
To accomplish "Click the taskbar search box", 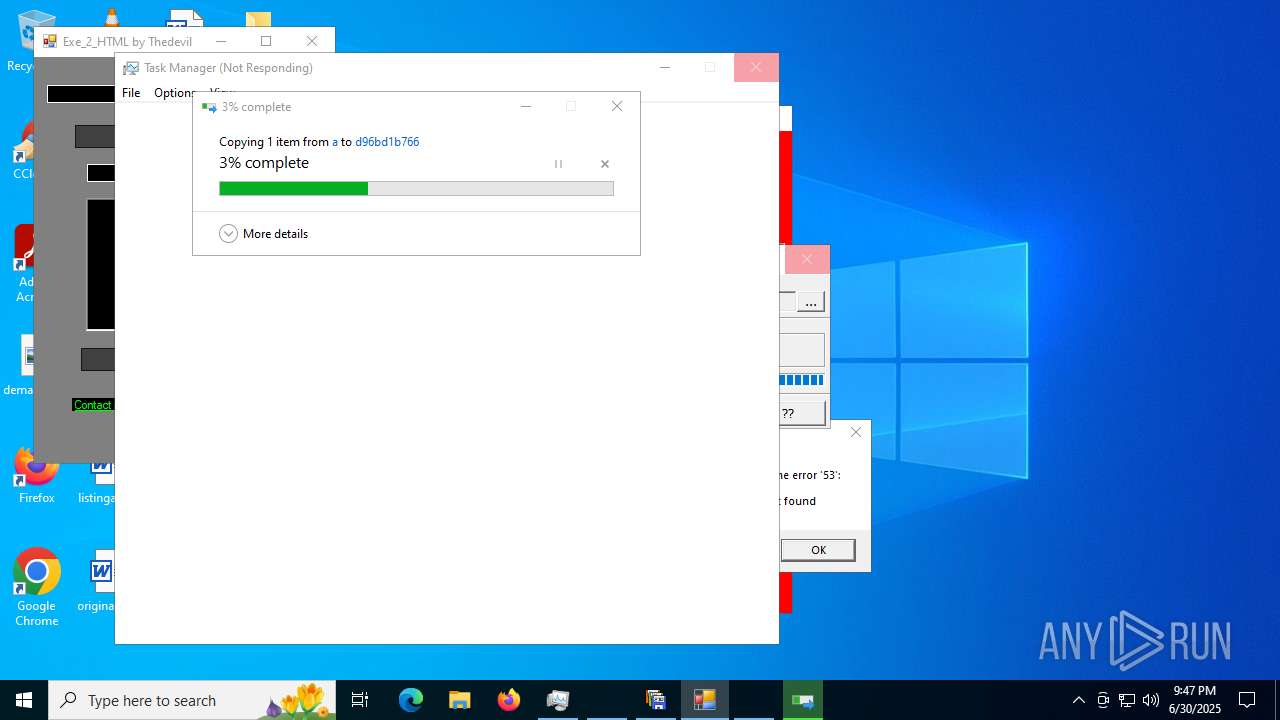I will pyautogui.click(x=192, y=700).
